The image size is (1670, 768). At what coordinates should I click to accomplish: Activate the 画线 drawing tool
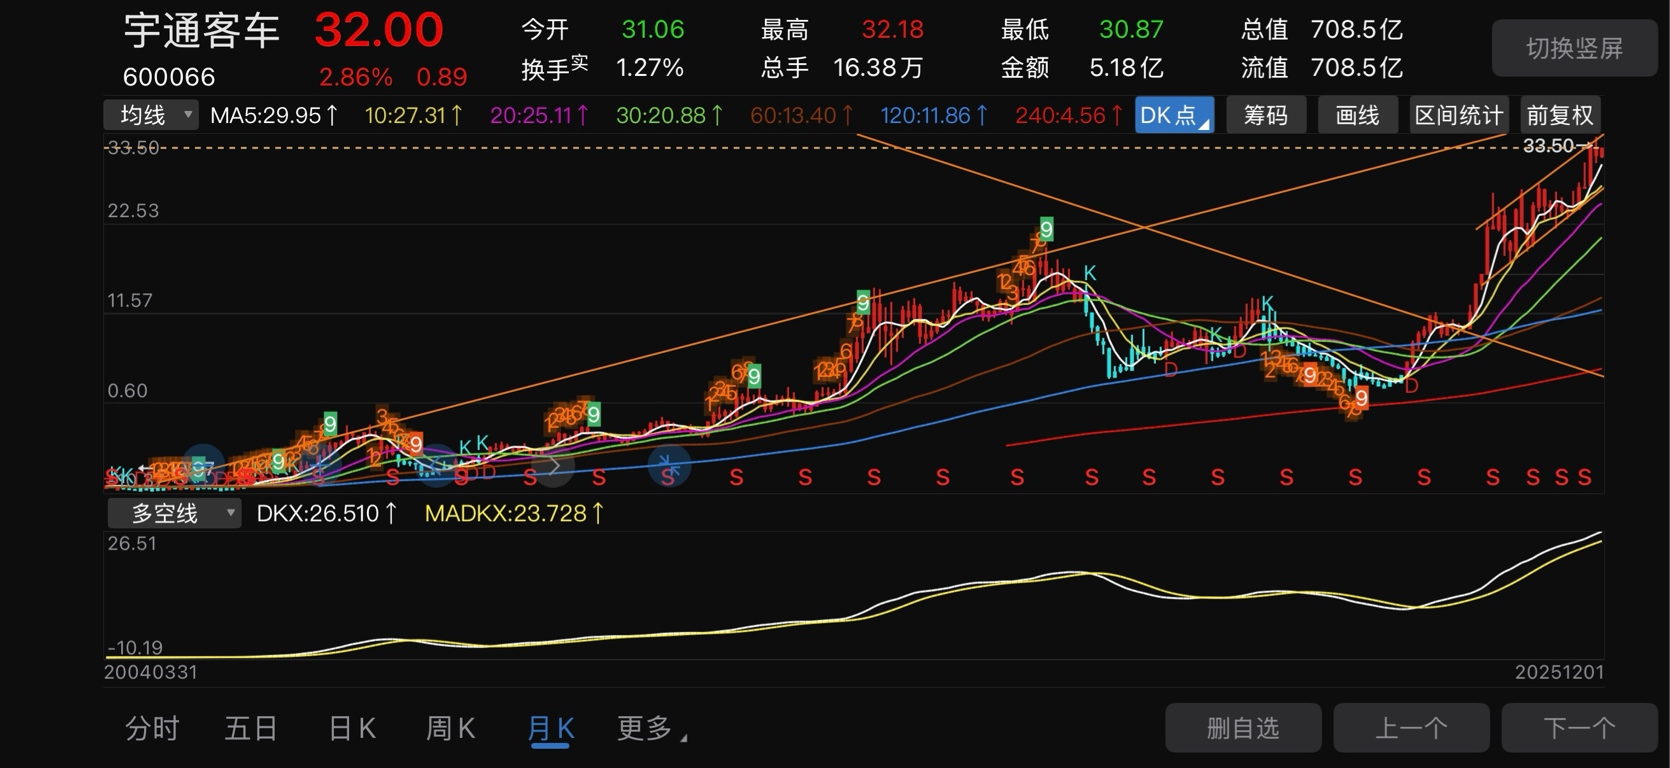click(x=1357, y=115)
